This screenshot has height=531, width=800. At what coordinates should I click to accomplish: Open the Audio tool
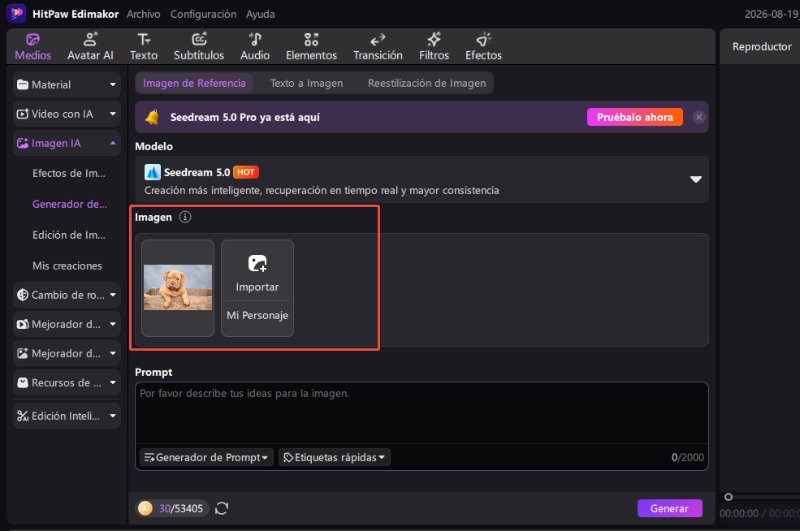click(x=255, y=46)
